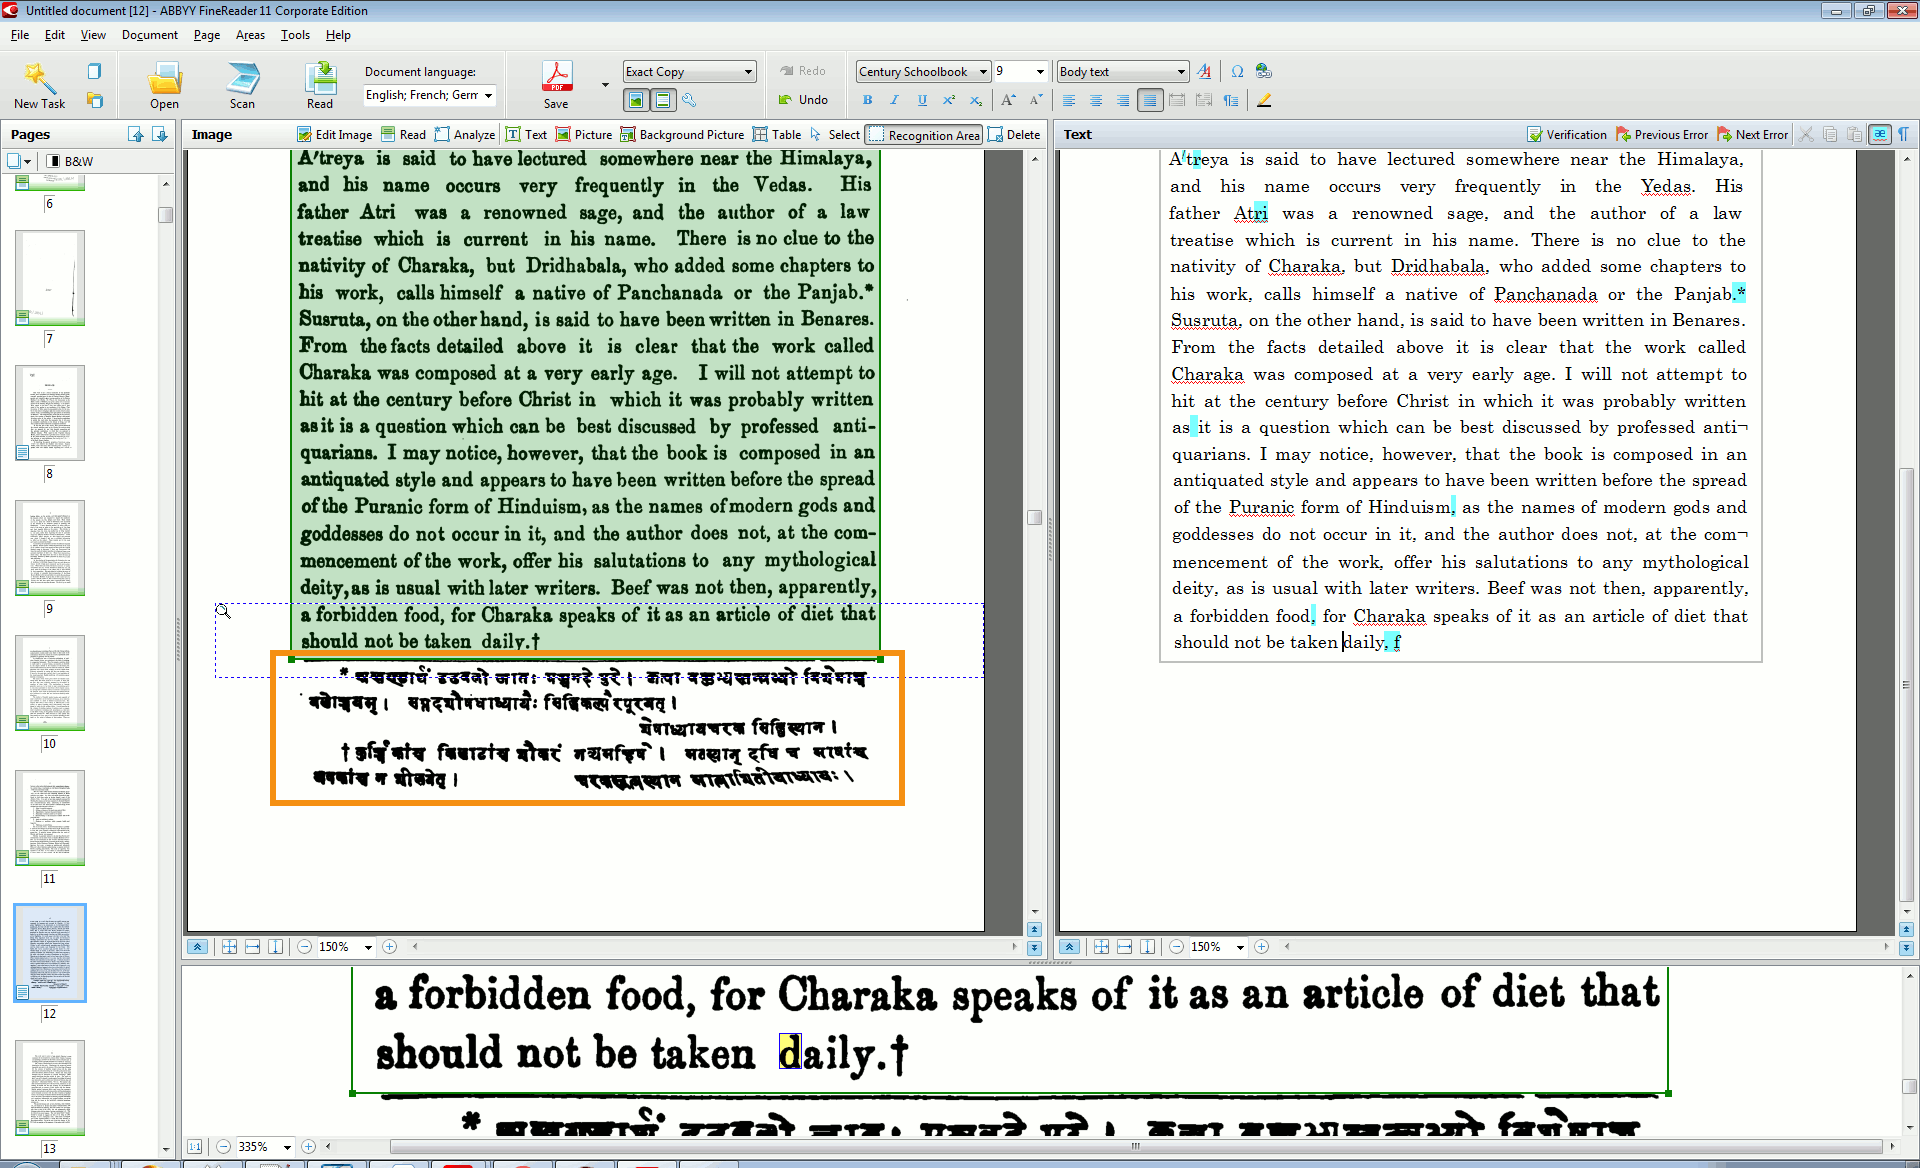Open the Areas menu
The width and height of the screenshot is (1920, 1168).
point(250,35)
